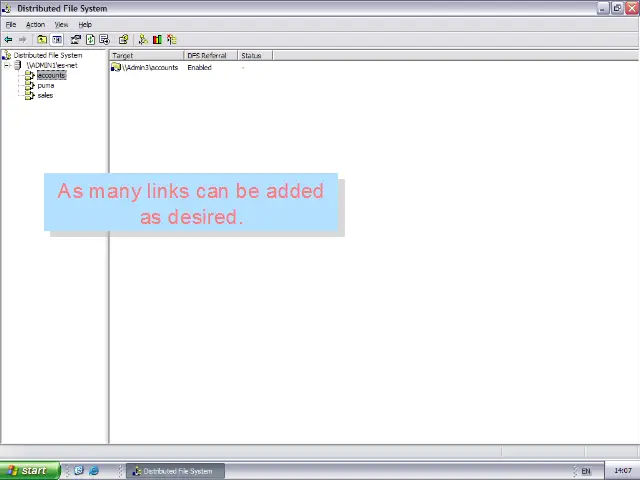Open the Windows start menu
The width and height of the screenshot is (640, 480).
pyautogui.click(x=30, y=471)
